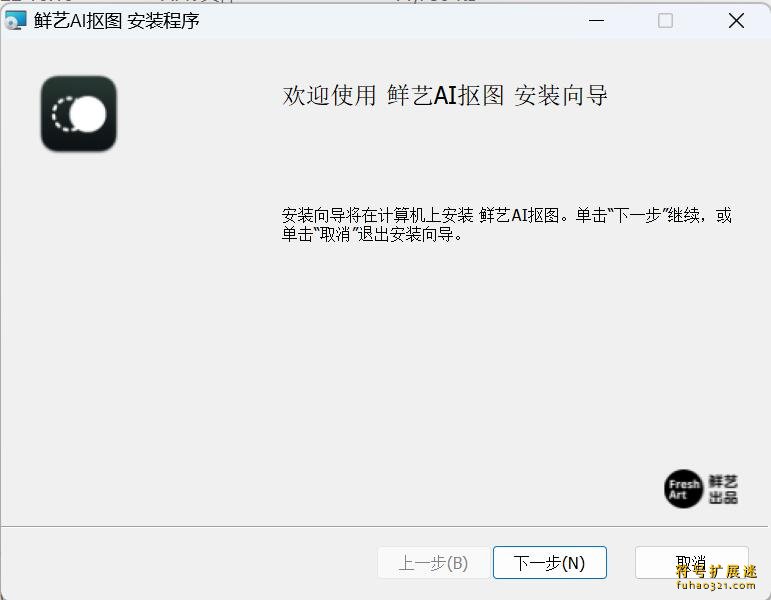Click the dashed circle outline in the app logo
Image resolution: width=771 pixels, height=600 pixels.
tap(60, 115)
